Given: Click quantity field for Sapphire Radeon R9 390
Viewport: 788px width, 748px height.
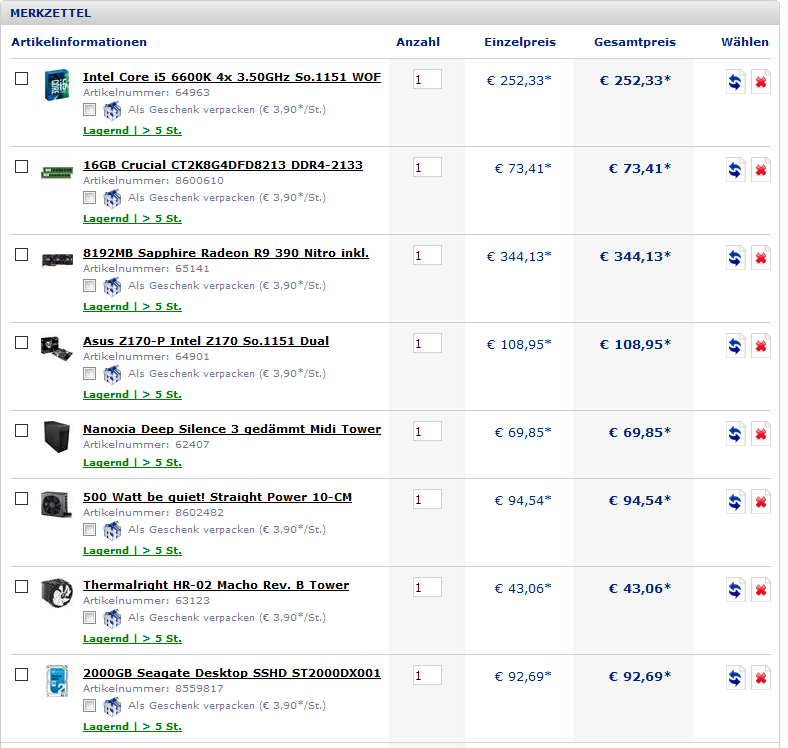Looking at the screenshot, I should pyautogui.click(x=427, y=255).
